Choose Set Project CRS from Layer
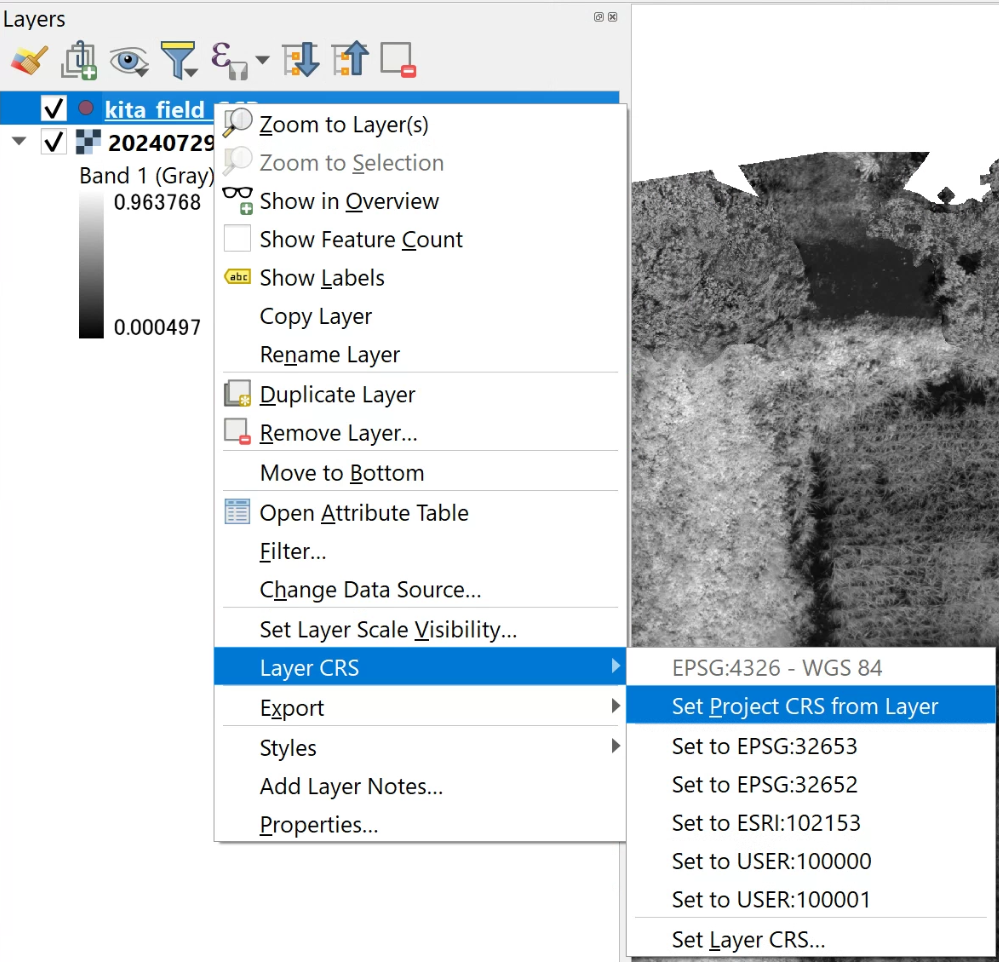The height and width of the screenshot is (962, 999). coord(810,705)
